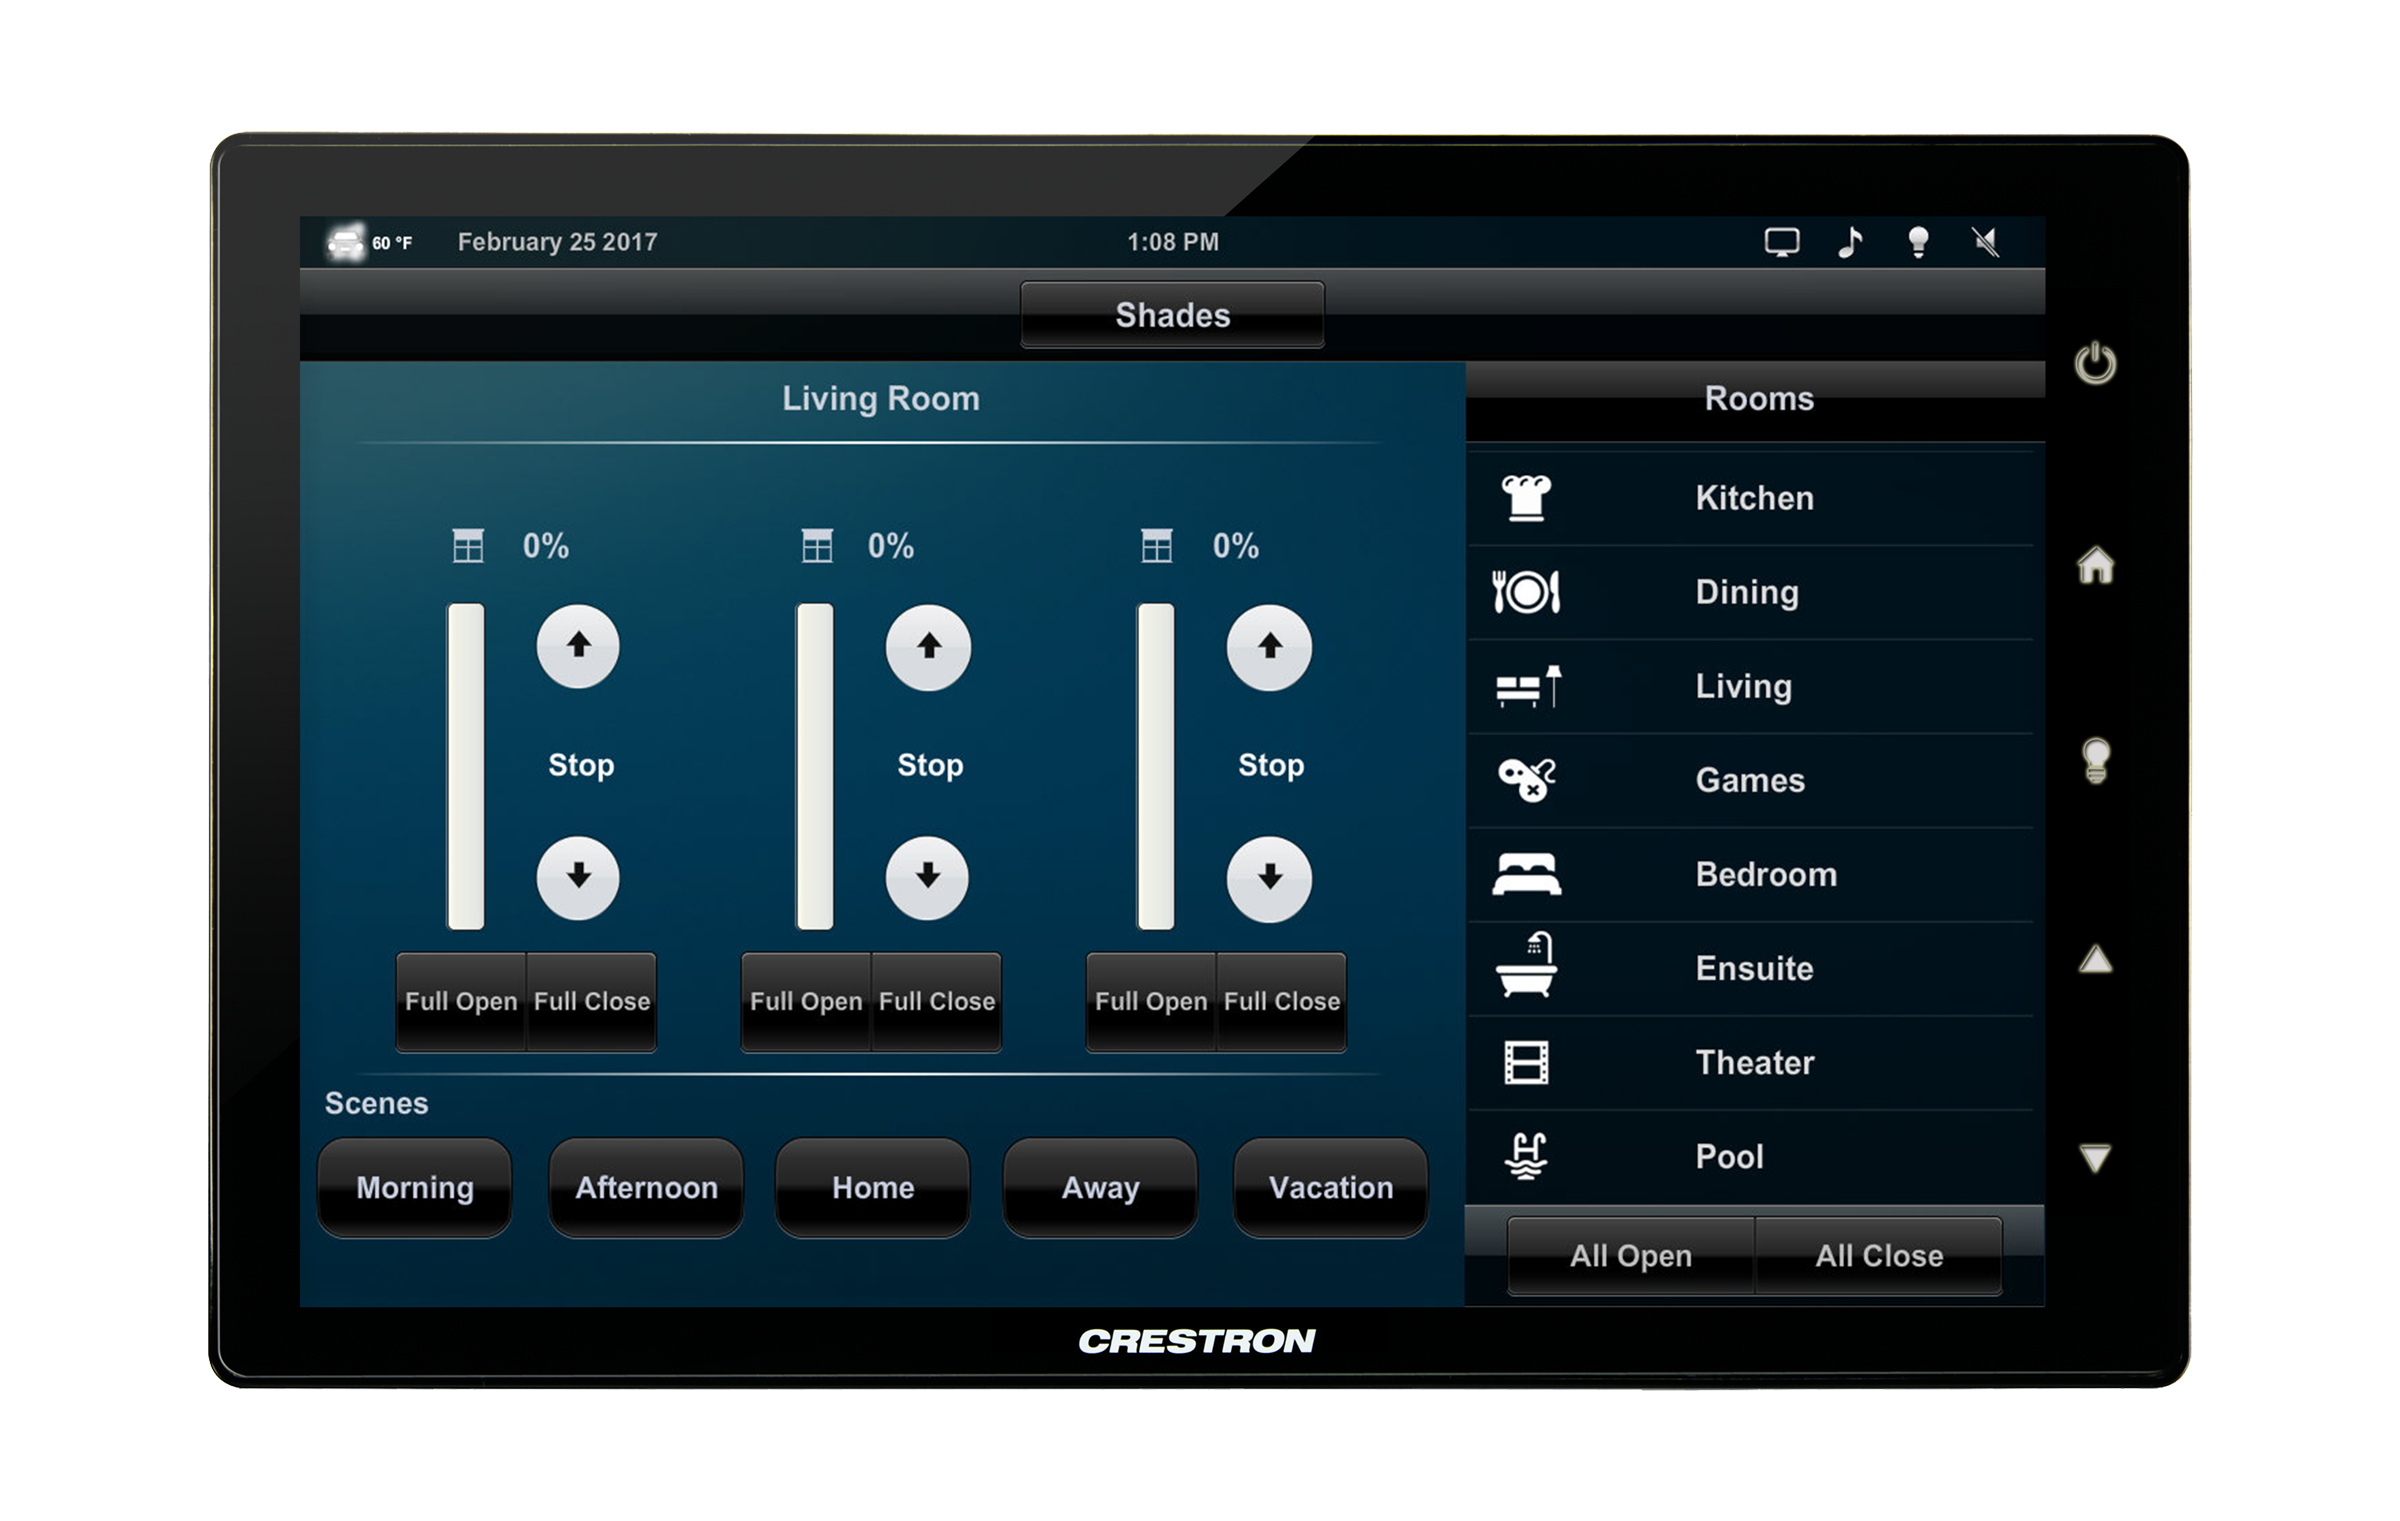
Task: Open the display icon in the top bar
Action: [x=1781, y=242]
